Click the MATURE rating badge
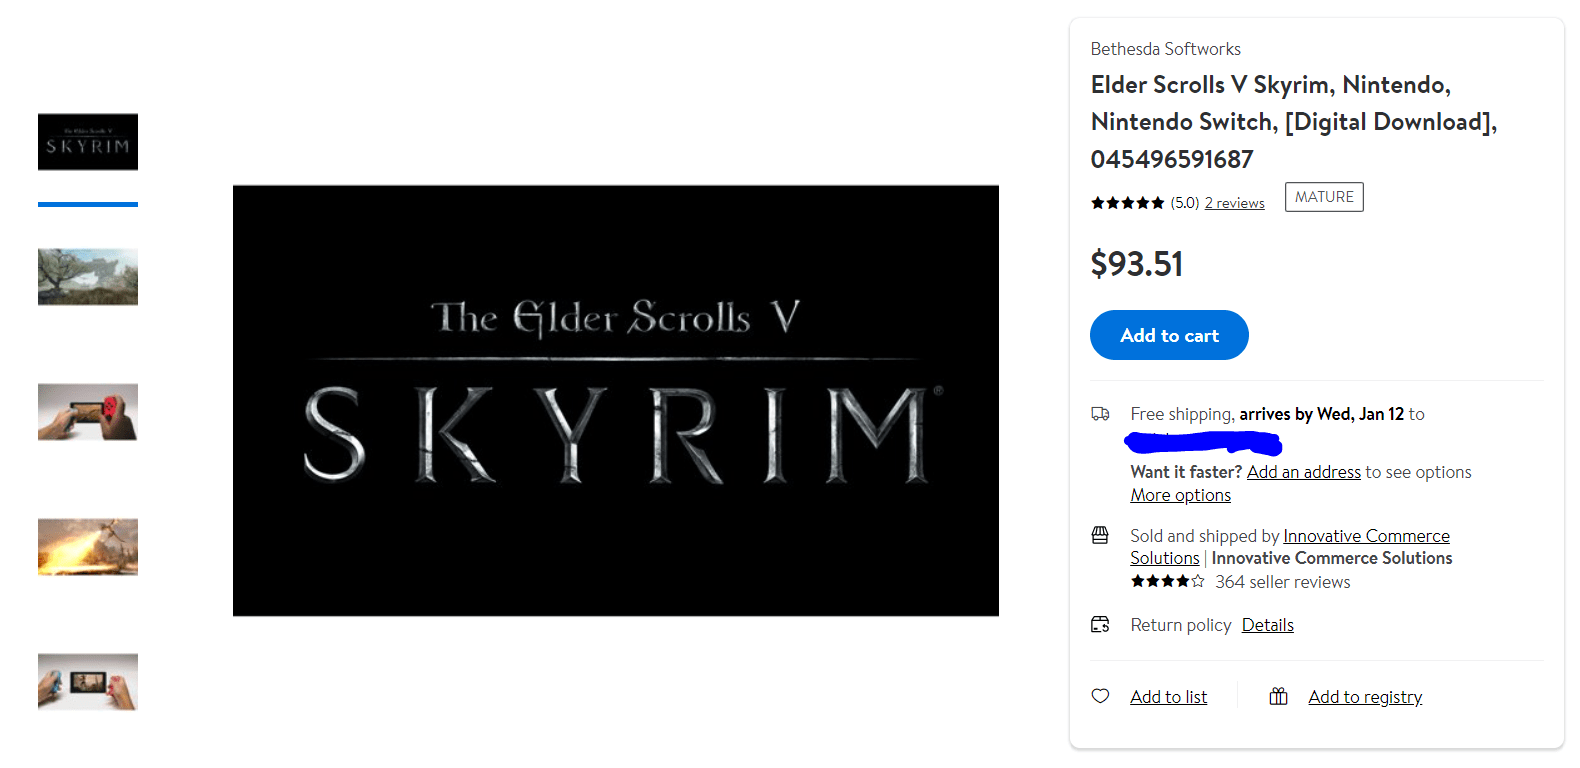Viewport: 1580px width, 768px height. point(1323,196)
